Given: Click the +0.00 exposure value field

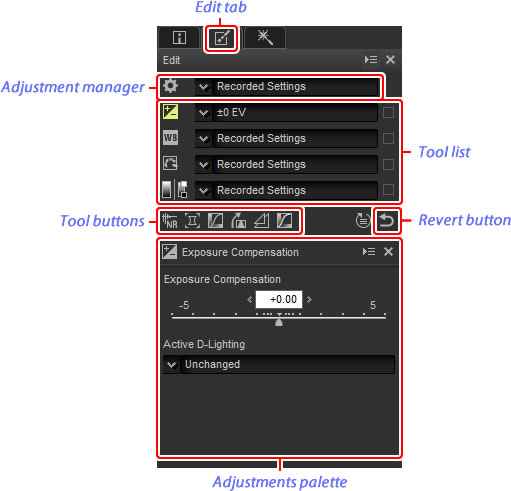Looking at the screenshot, I should 279,299.
